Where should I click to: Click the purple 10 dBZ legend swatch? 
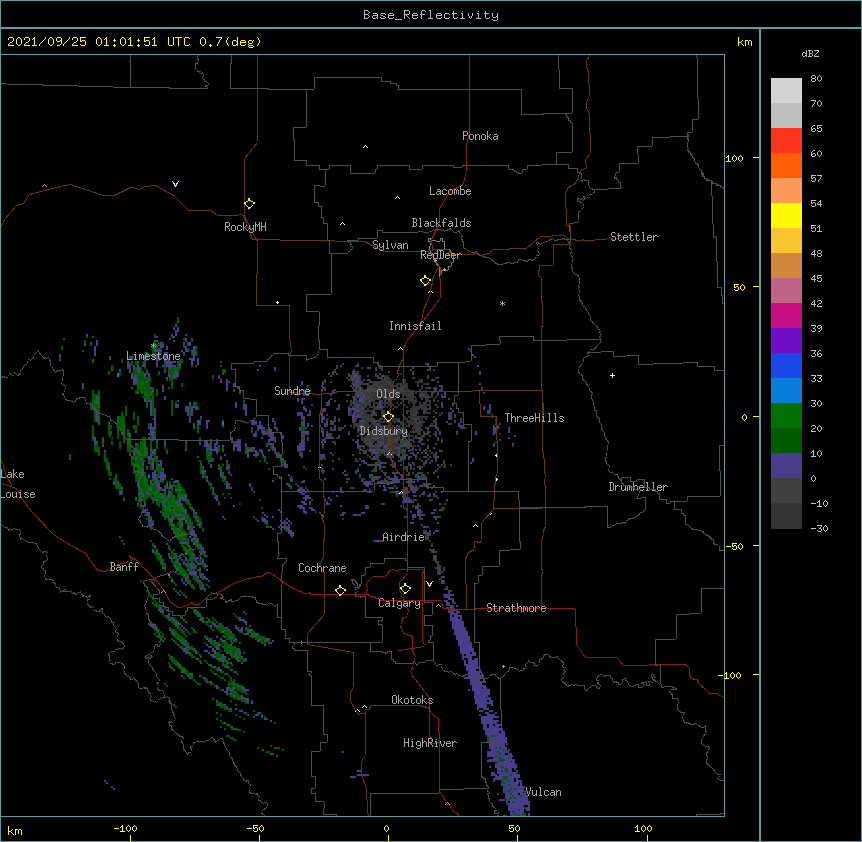786,466
